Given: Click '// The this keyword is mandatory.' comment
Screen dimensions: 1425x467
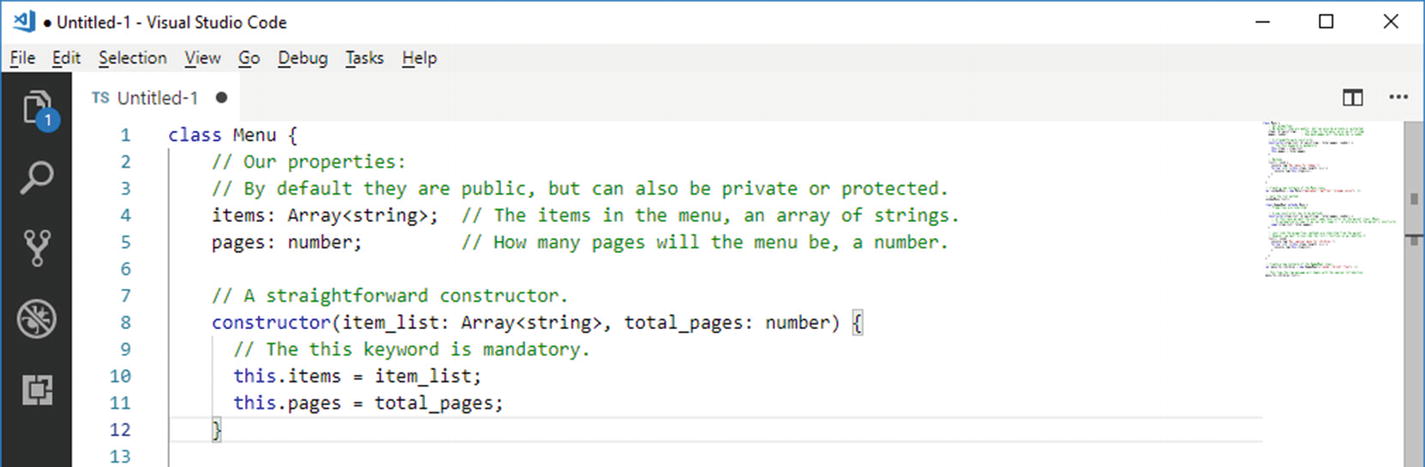Looking at the screenshot, I should [412, 350].
